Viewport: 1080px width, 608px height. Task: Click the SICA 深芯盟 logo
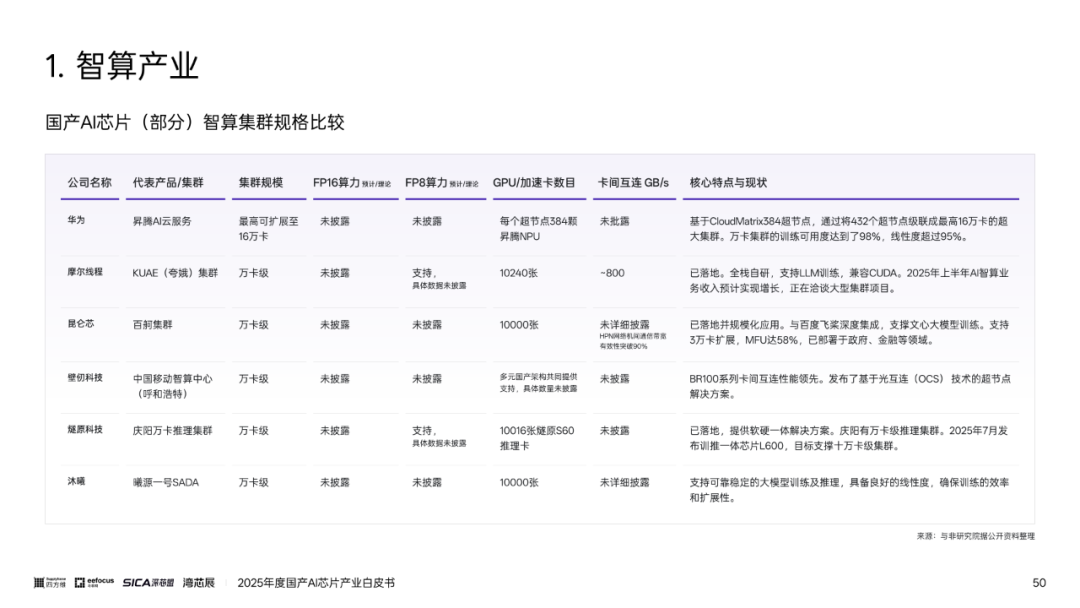[148, 583]
